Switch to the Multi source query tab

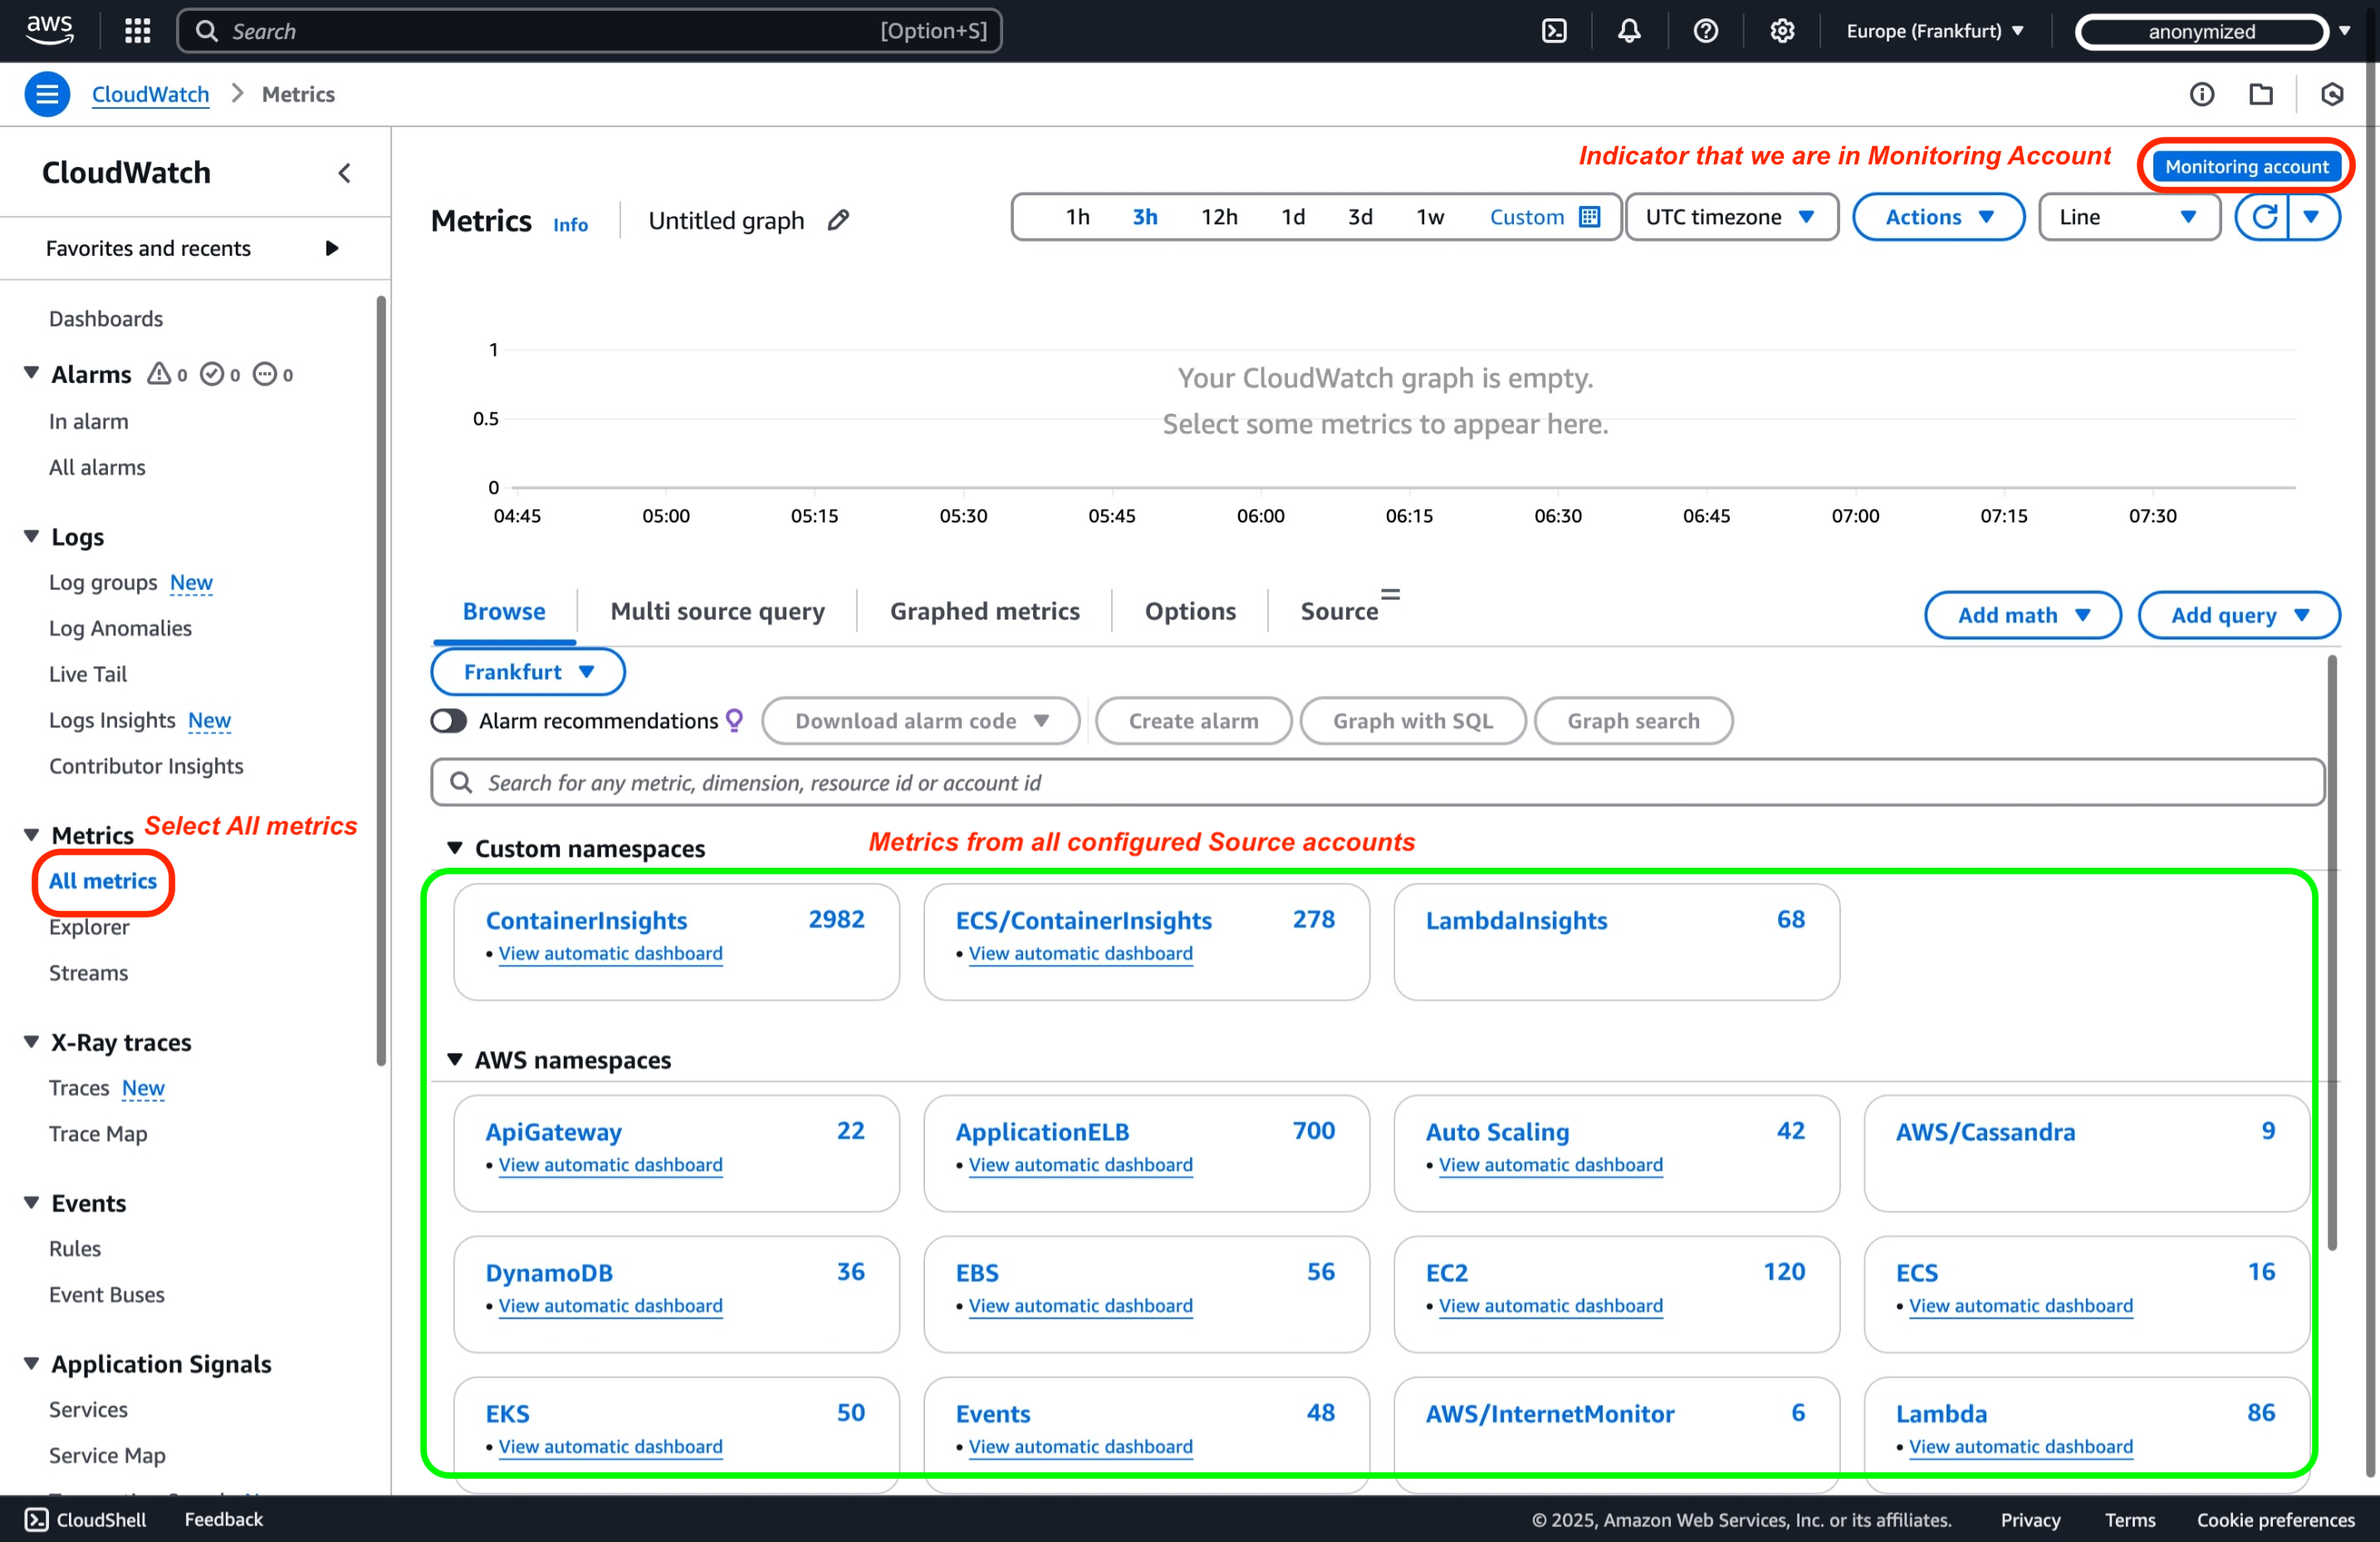[717, 611]
